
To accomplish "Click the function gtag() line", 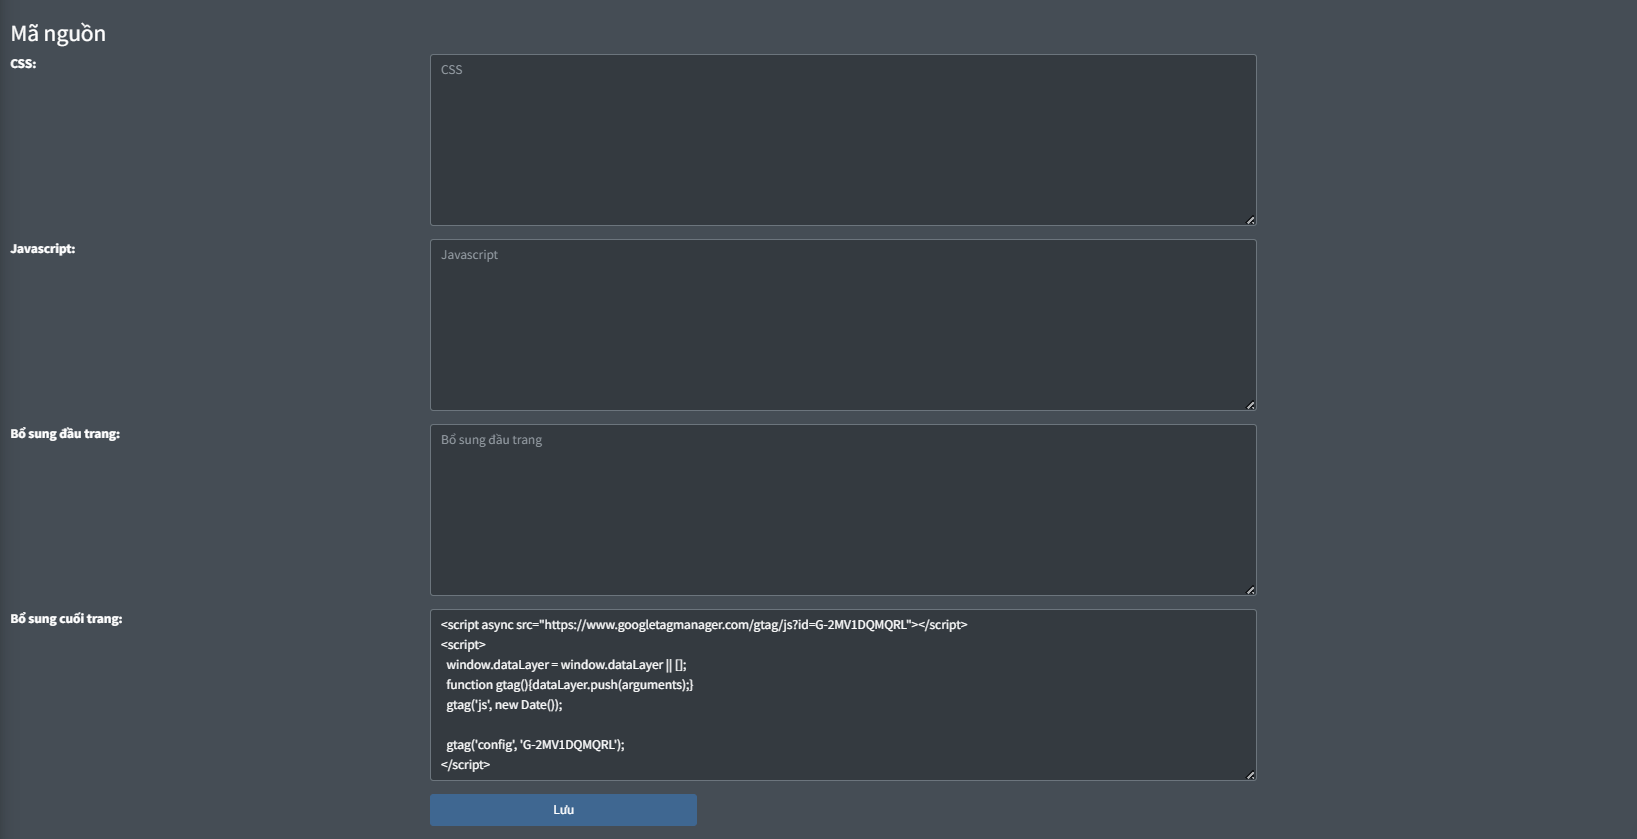I will point(569,685).
